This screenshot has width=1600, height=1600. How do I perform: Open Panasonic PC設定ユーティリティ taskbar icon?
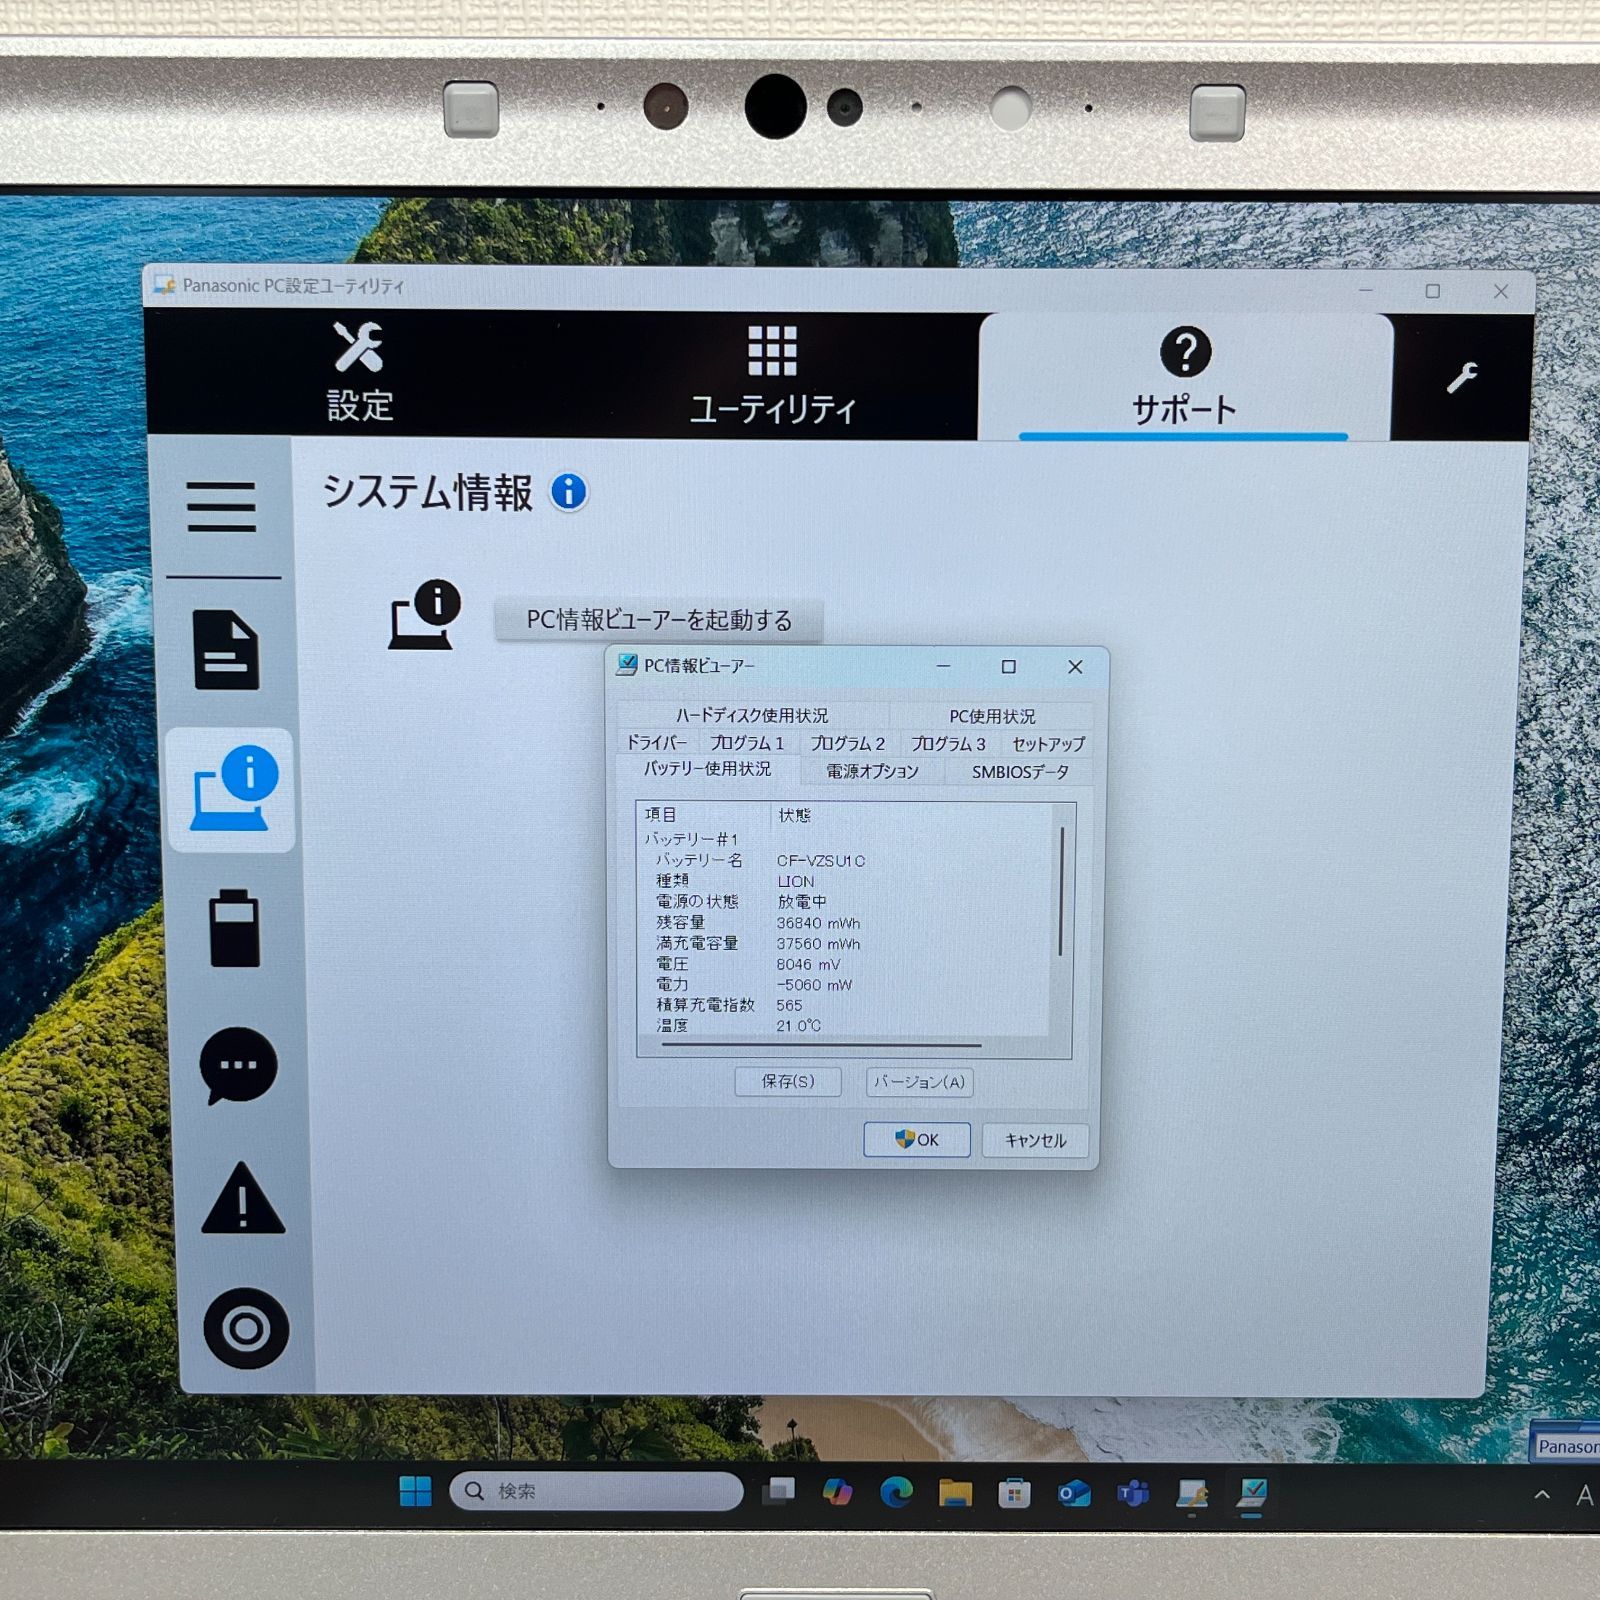(x=1192, y=1494)
